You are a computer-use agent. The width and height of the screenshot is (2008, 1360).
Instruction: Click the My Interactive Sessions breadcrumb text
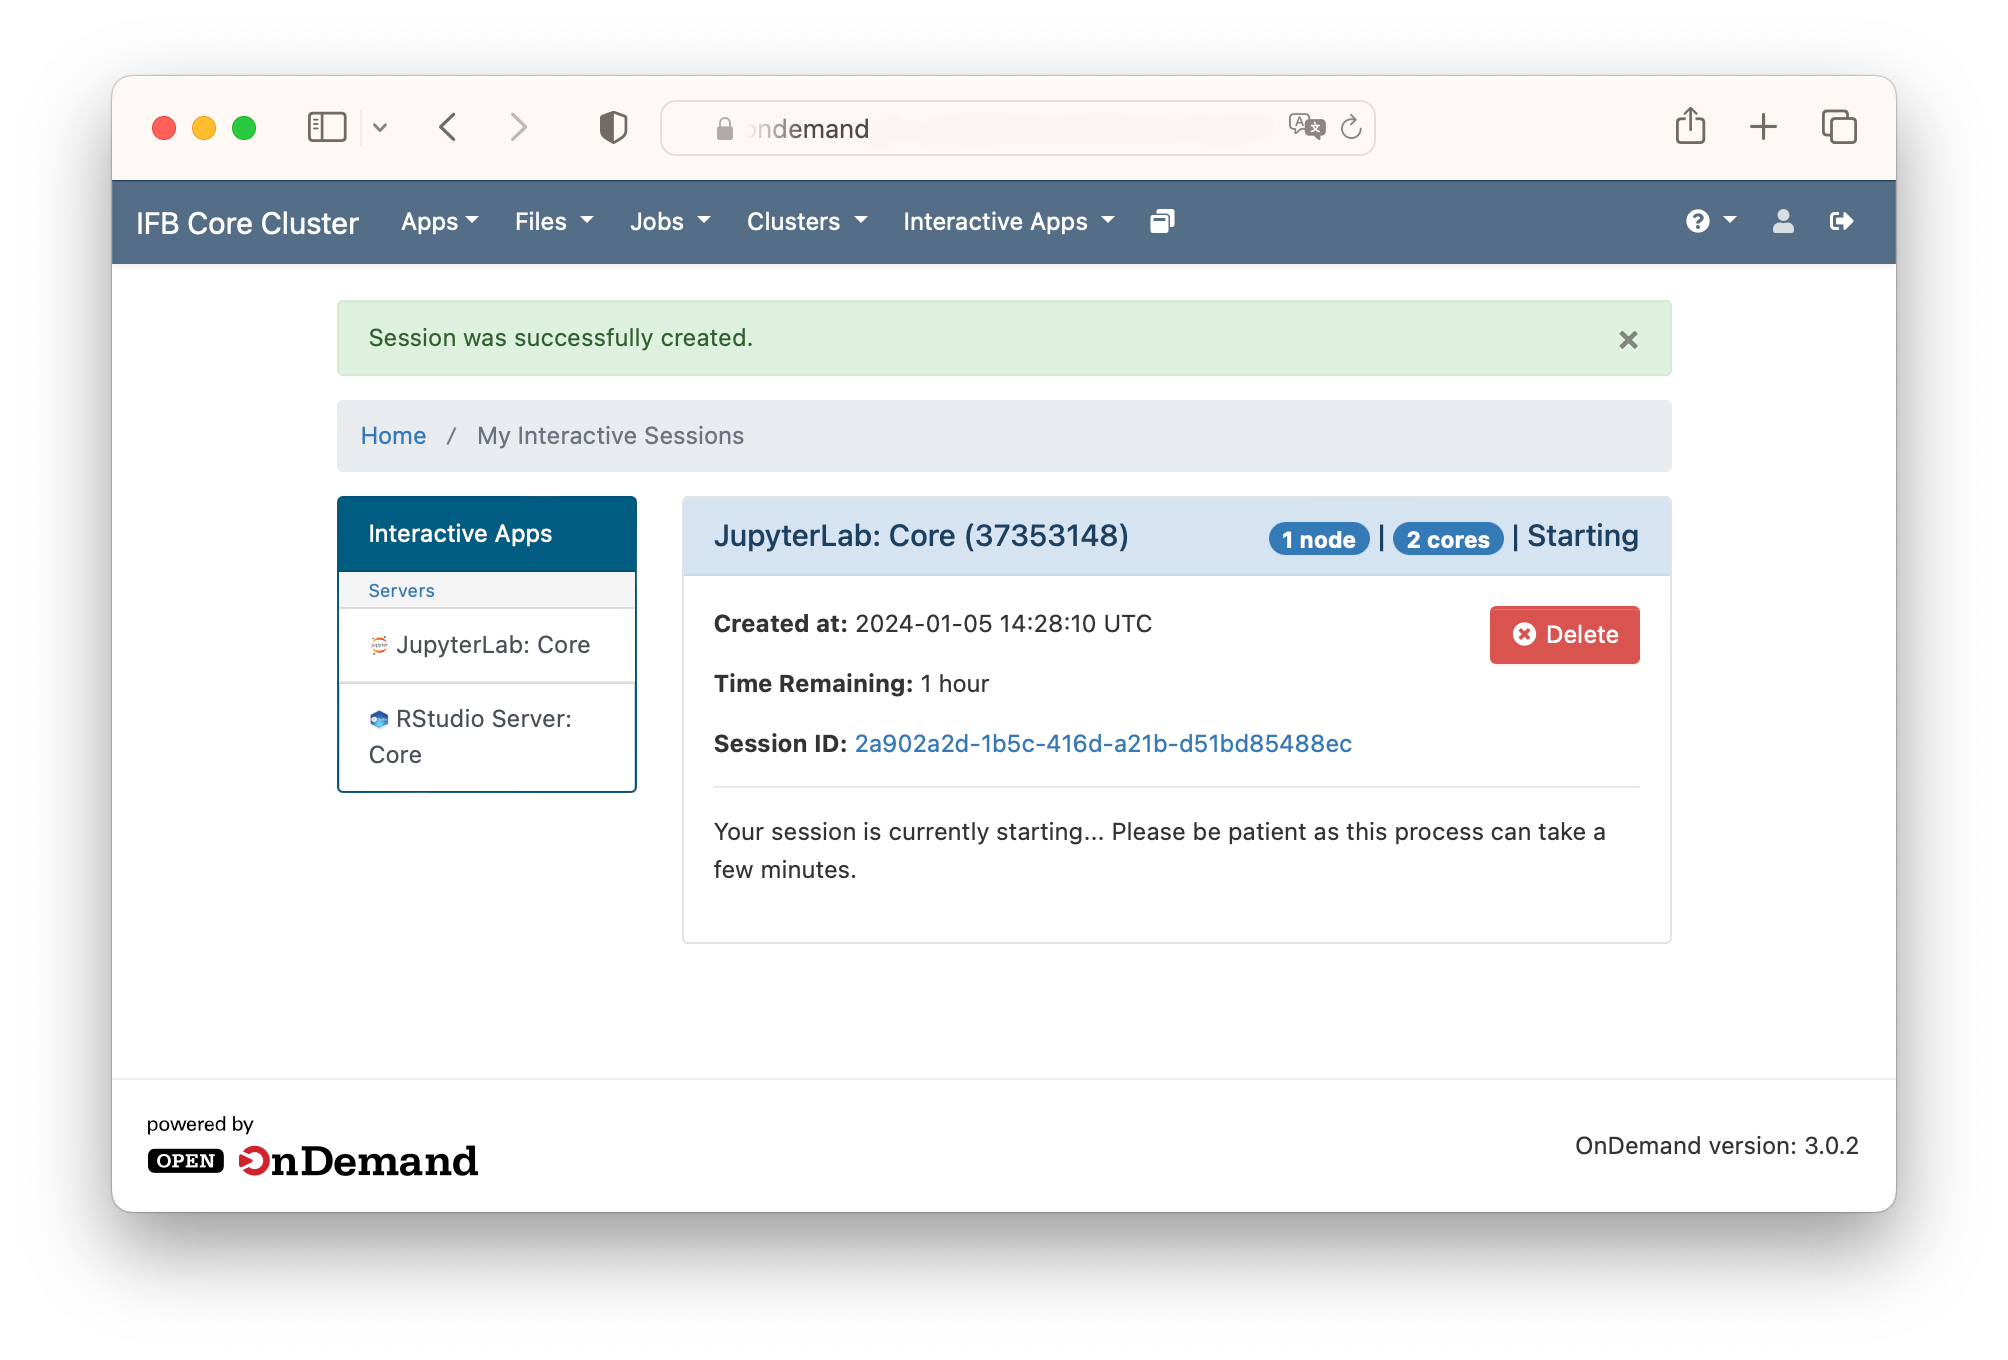tap(610, 436)
